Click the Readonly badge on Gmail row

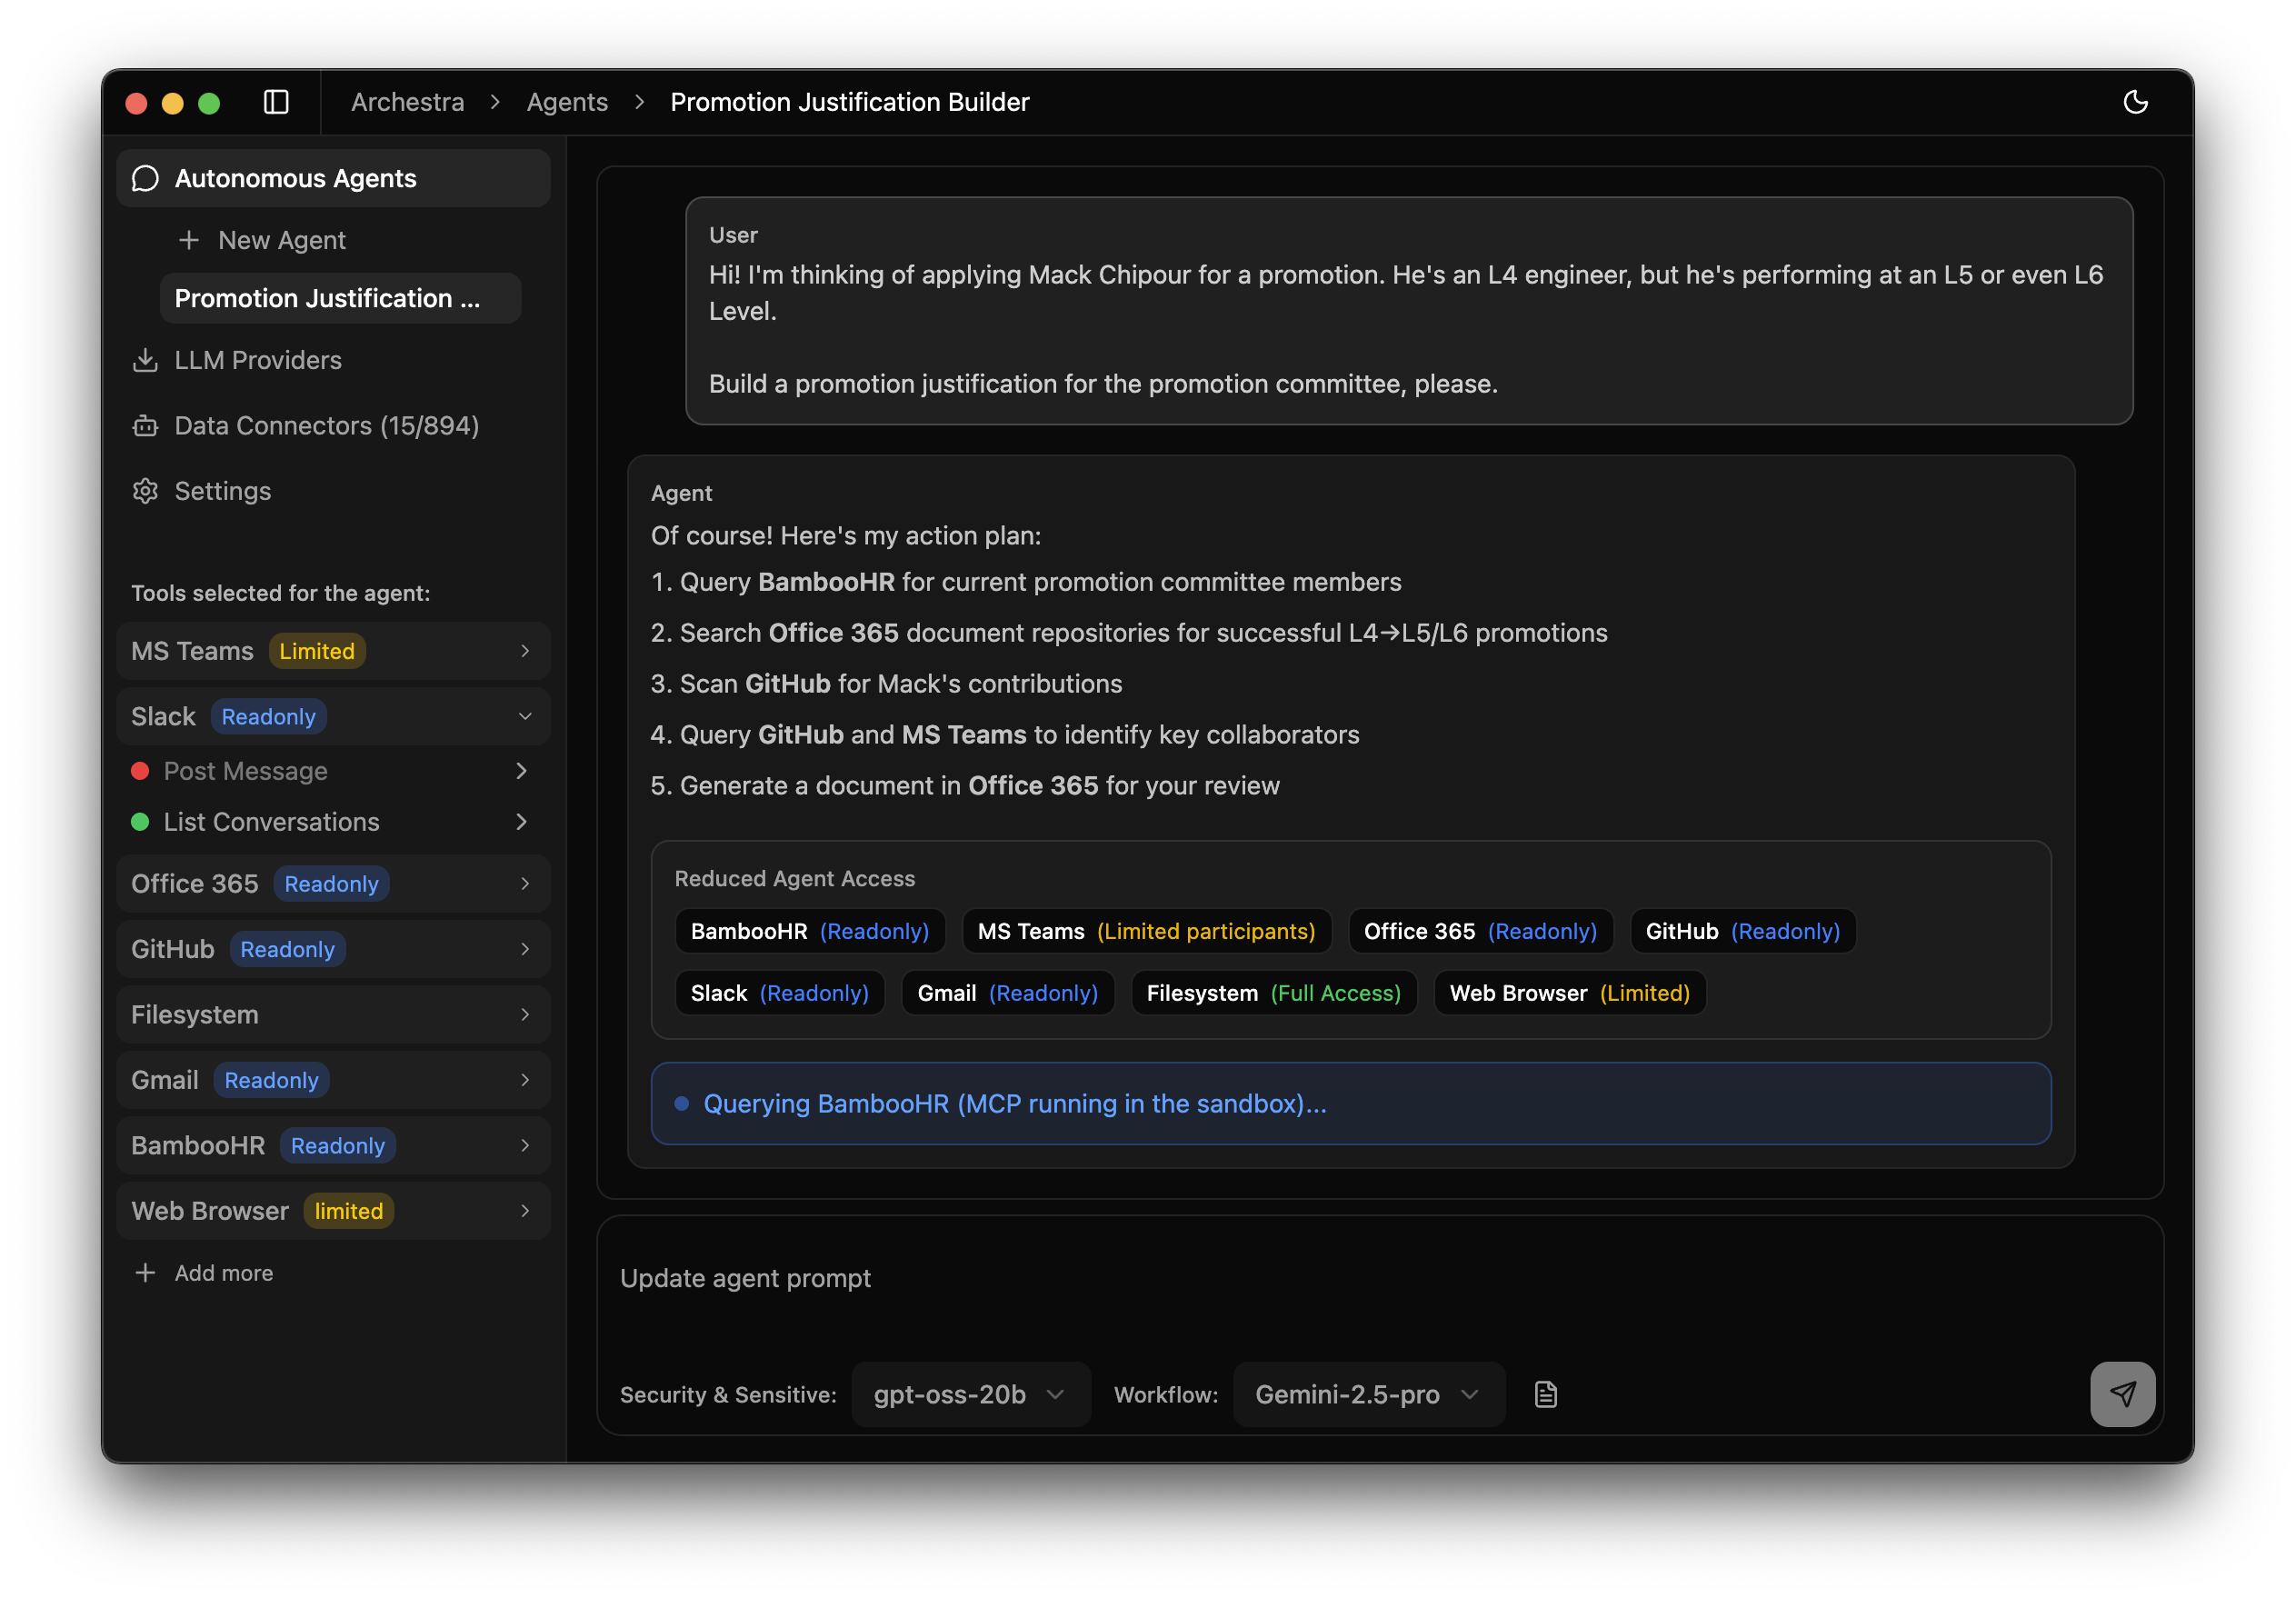271,1080
